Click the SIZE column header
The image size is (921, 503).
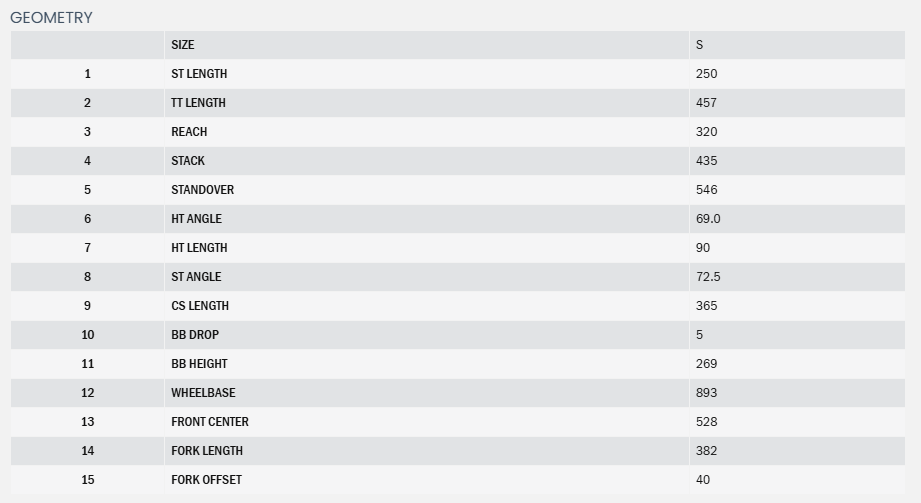[183, 45]
